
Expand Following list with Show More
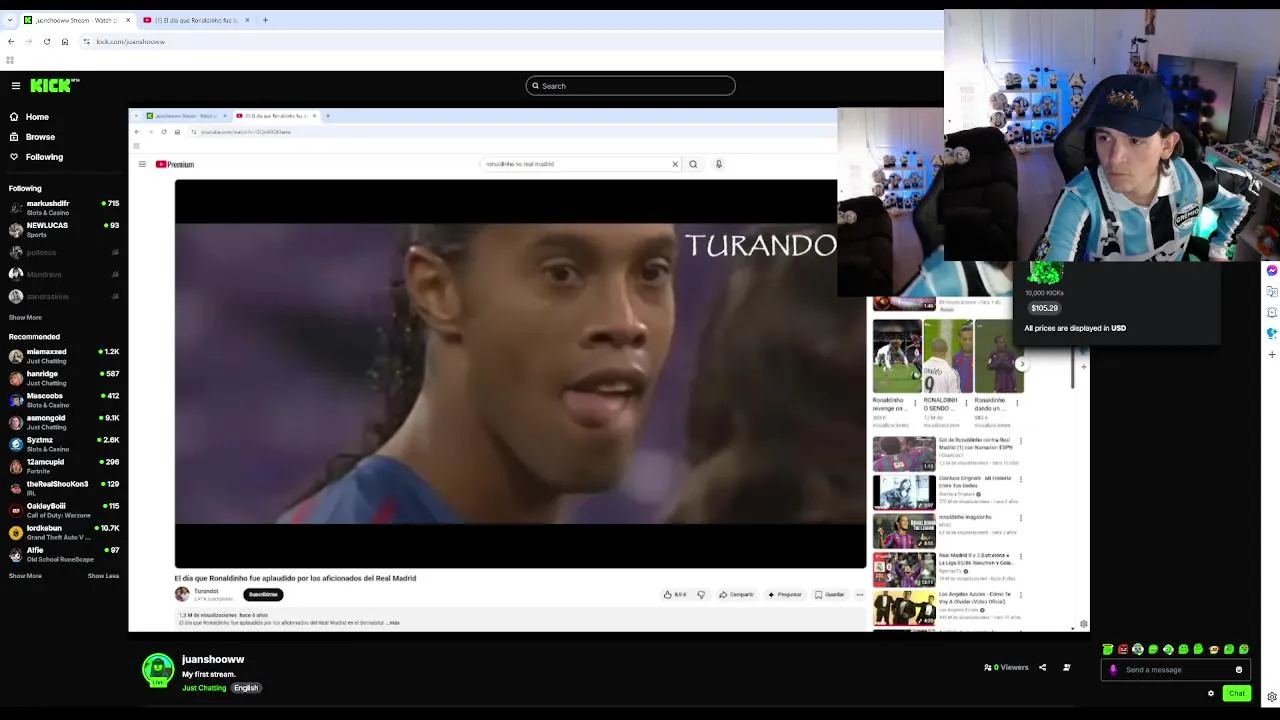25,318
